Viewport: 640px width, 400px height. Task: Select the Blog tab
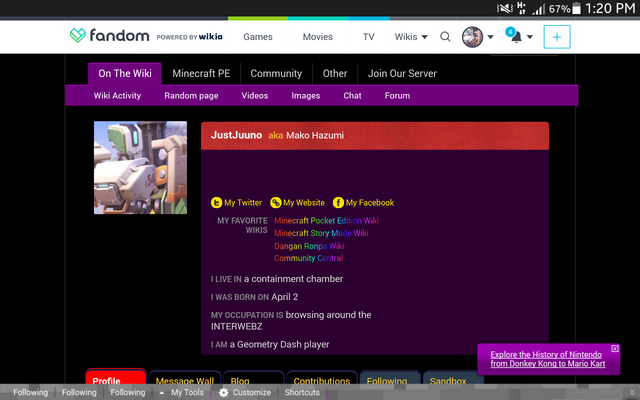(253, 378)
